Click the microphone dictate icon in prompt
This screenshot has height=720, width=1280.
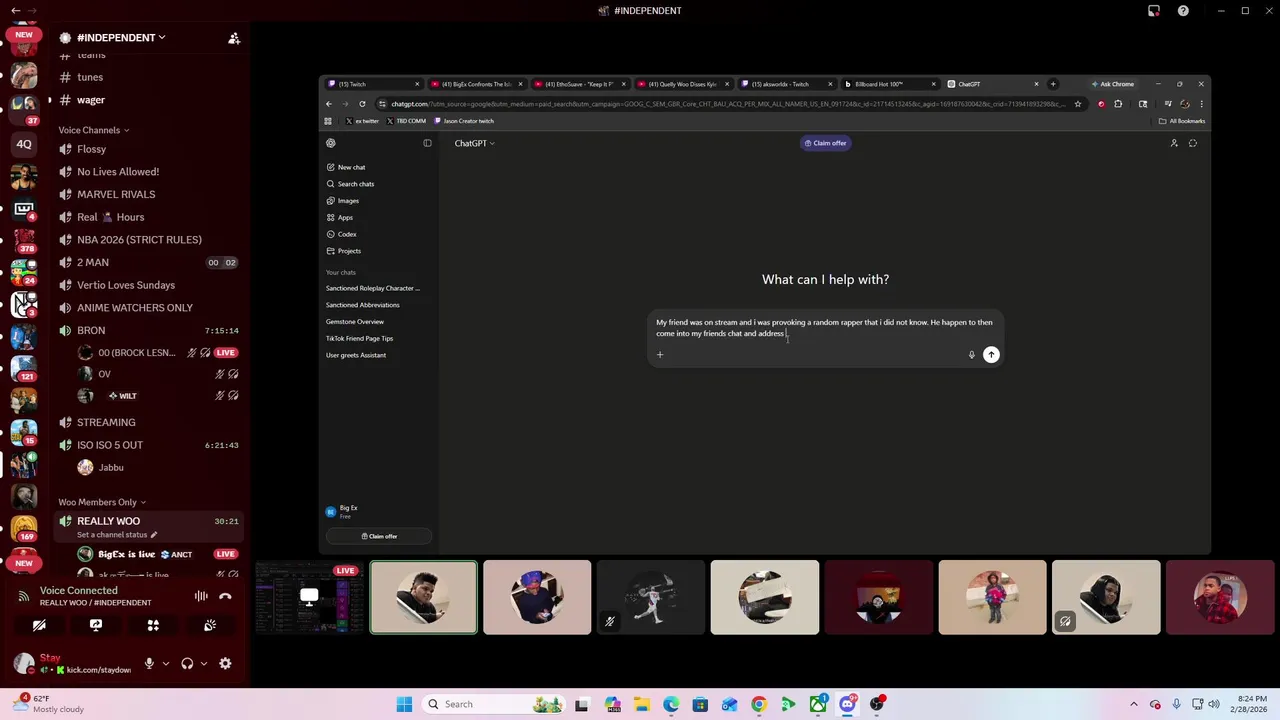(x=971, y=355)
